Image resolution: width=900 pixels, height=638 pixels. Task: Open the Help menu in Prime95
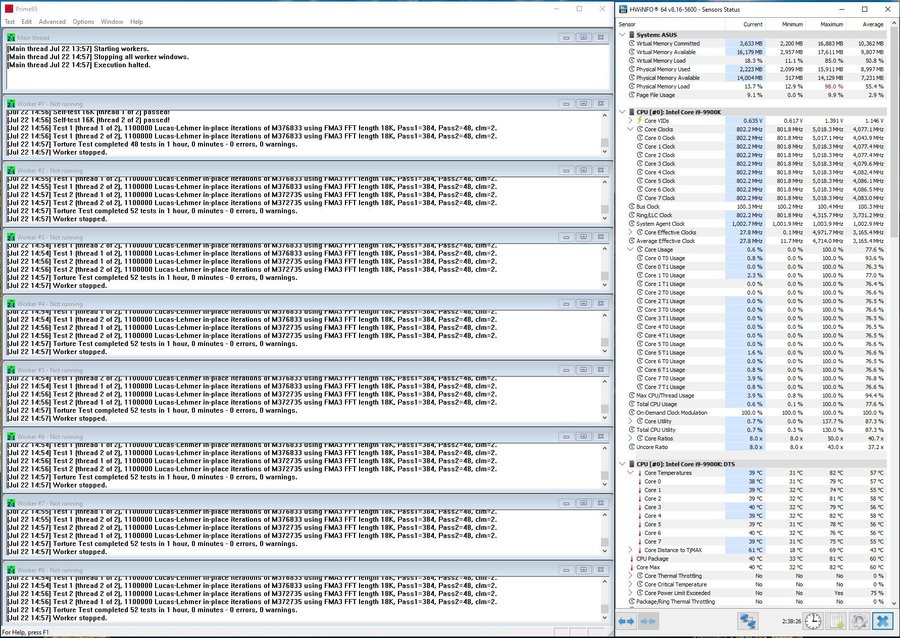[x=137, y=22]
